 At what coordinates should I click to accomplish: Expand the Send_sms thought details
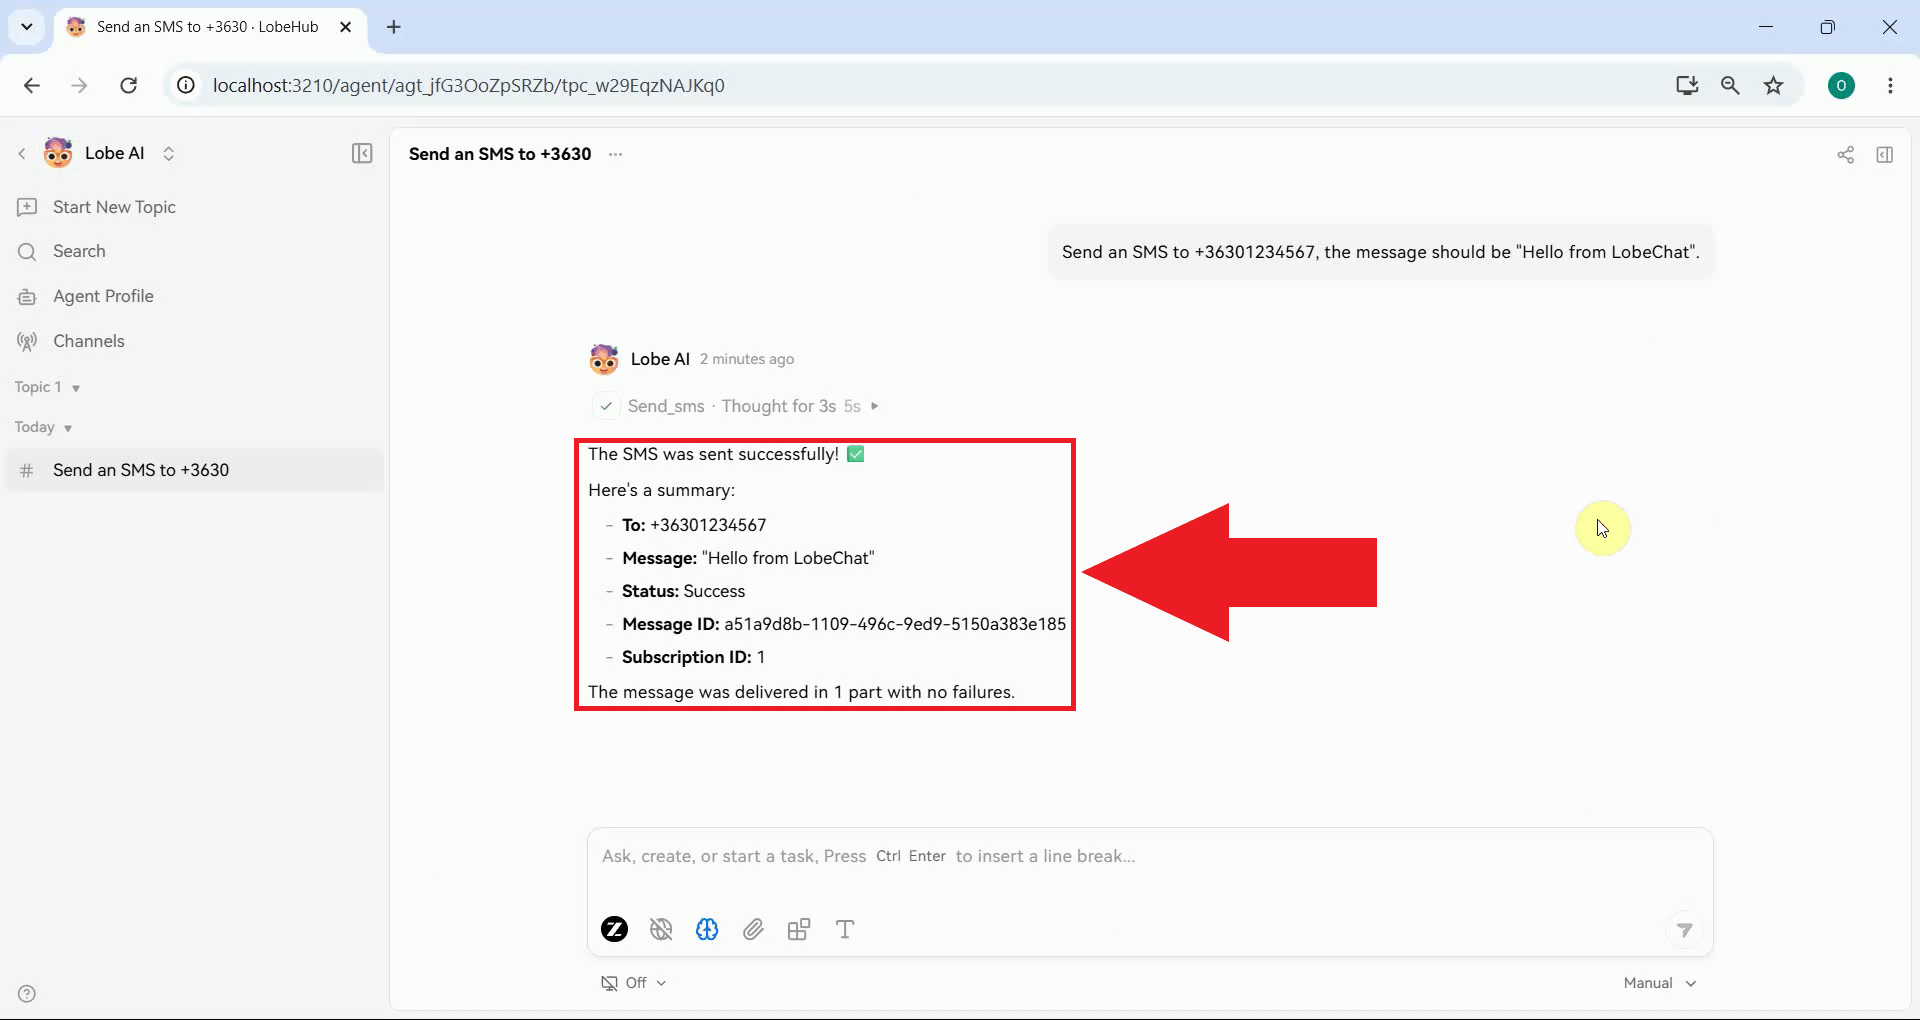875,406
